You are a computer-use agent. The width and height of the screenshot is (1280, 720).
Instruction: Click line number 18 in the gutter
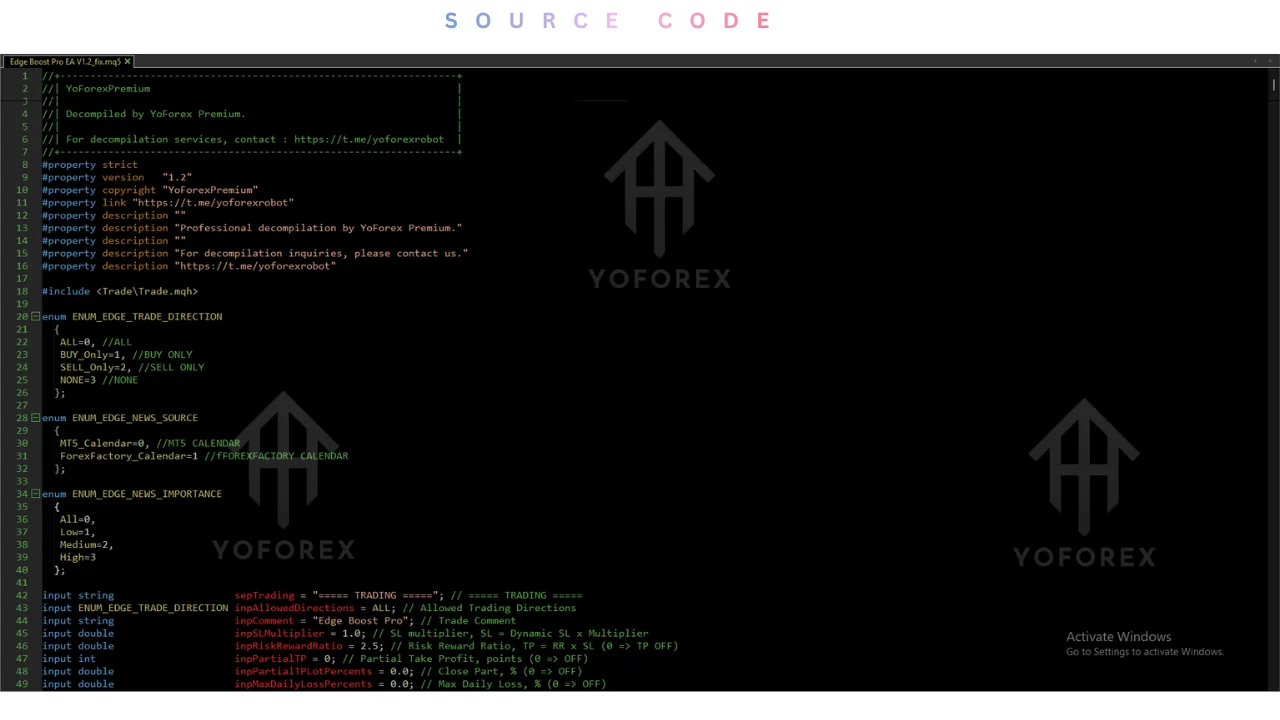22,291
